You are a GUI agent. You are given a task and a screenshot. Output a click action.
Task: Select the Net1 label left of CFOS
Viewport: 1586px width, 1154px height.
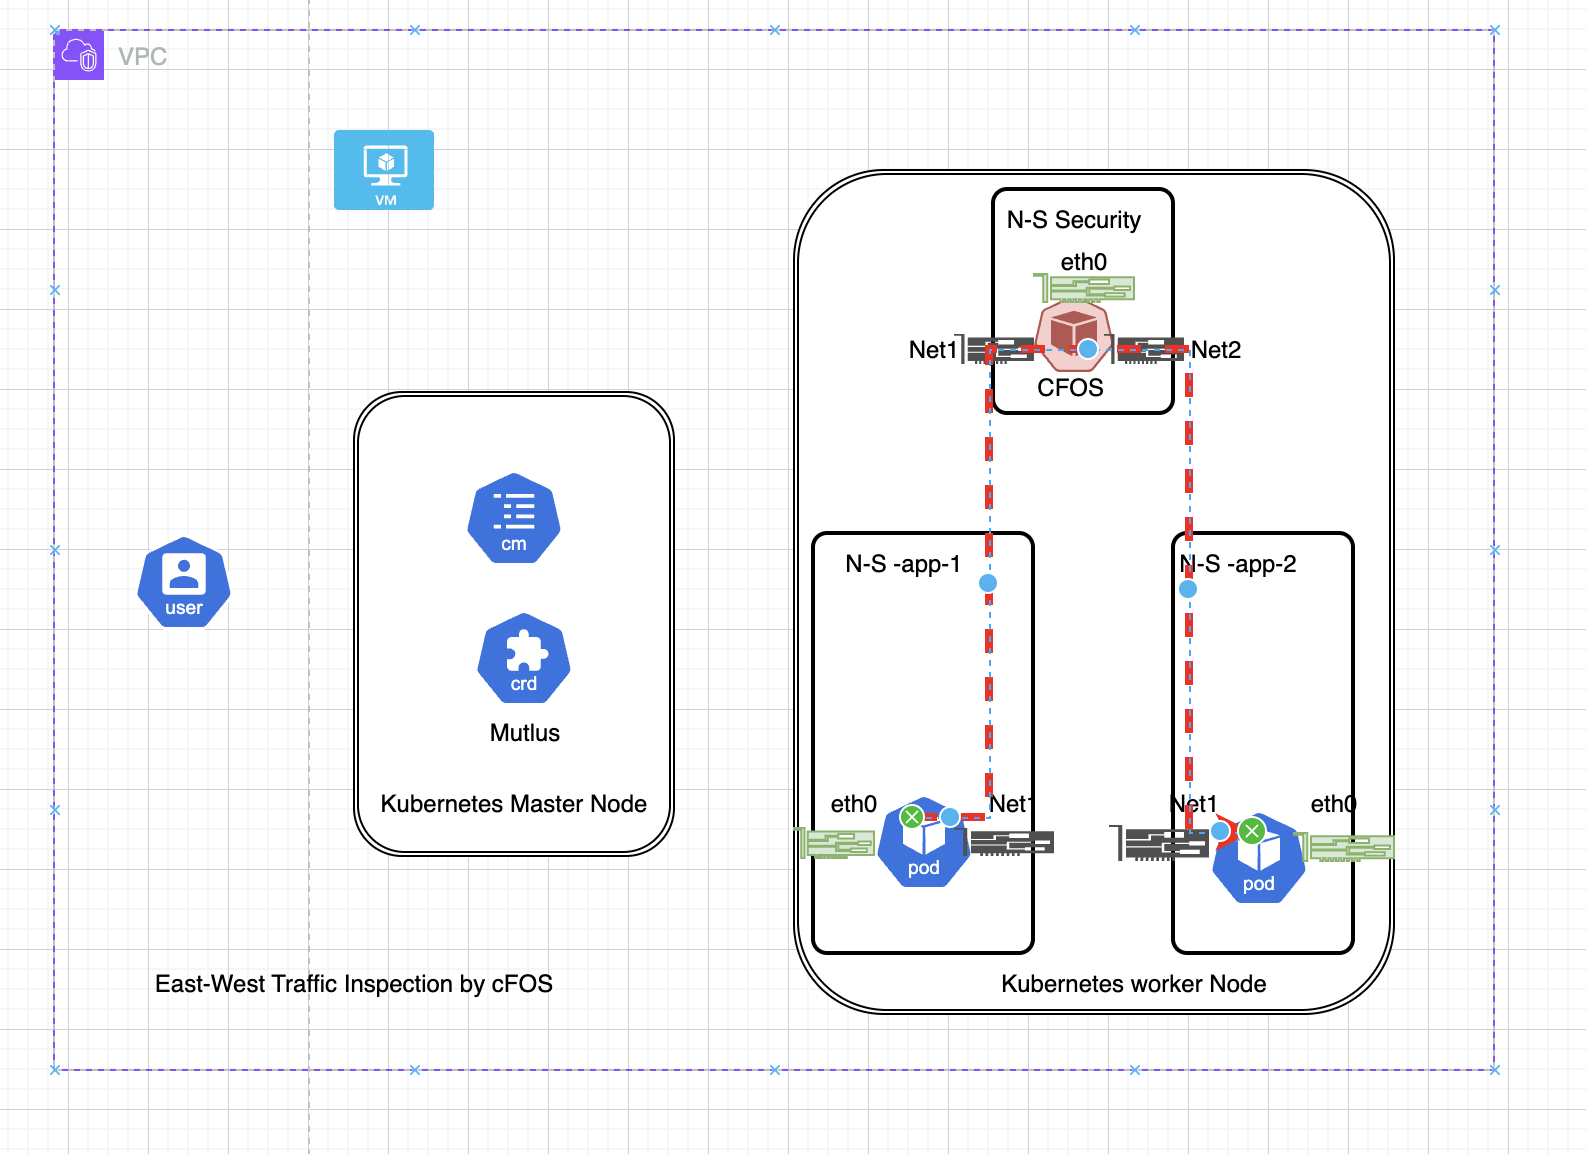pos(933,350)
